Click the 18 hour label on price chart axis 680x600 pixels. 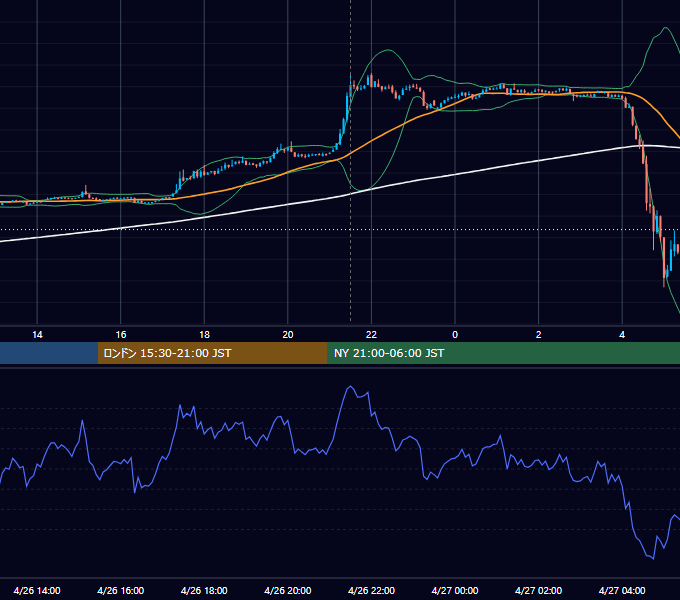coord(204,335)
